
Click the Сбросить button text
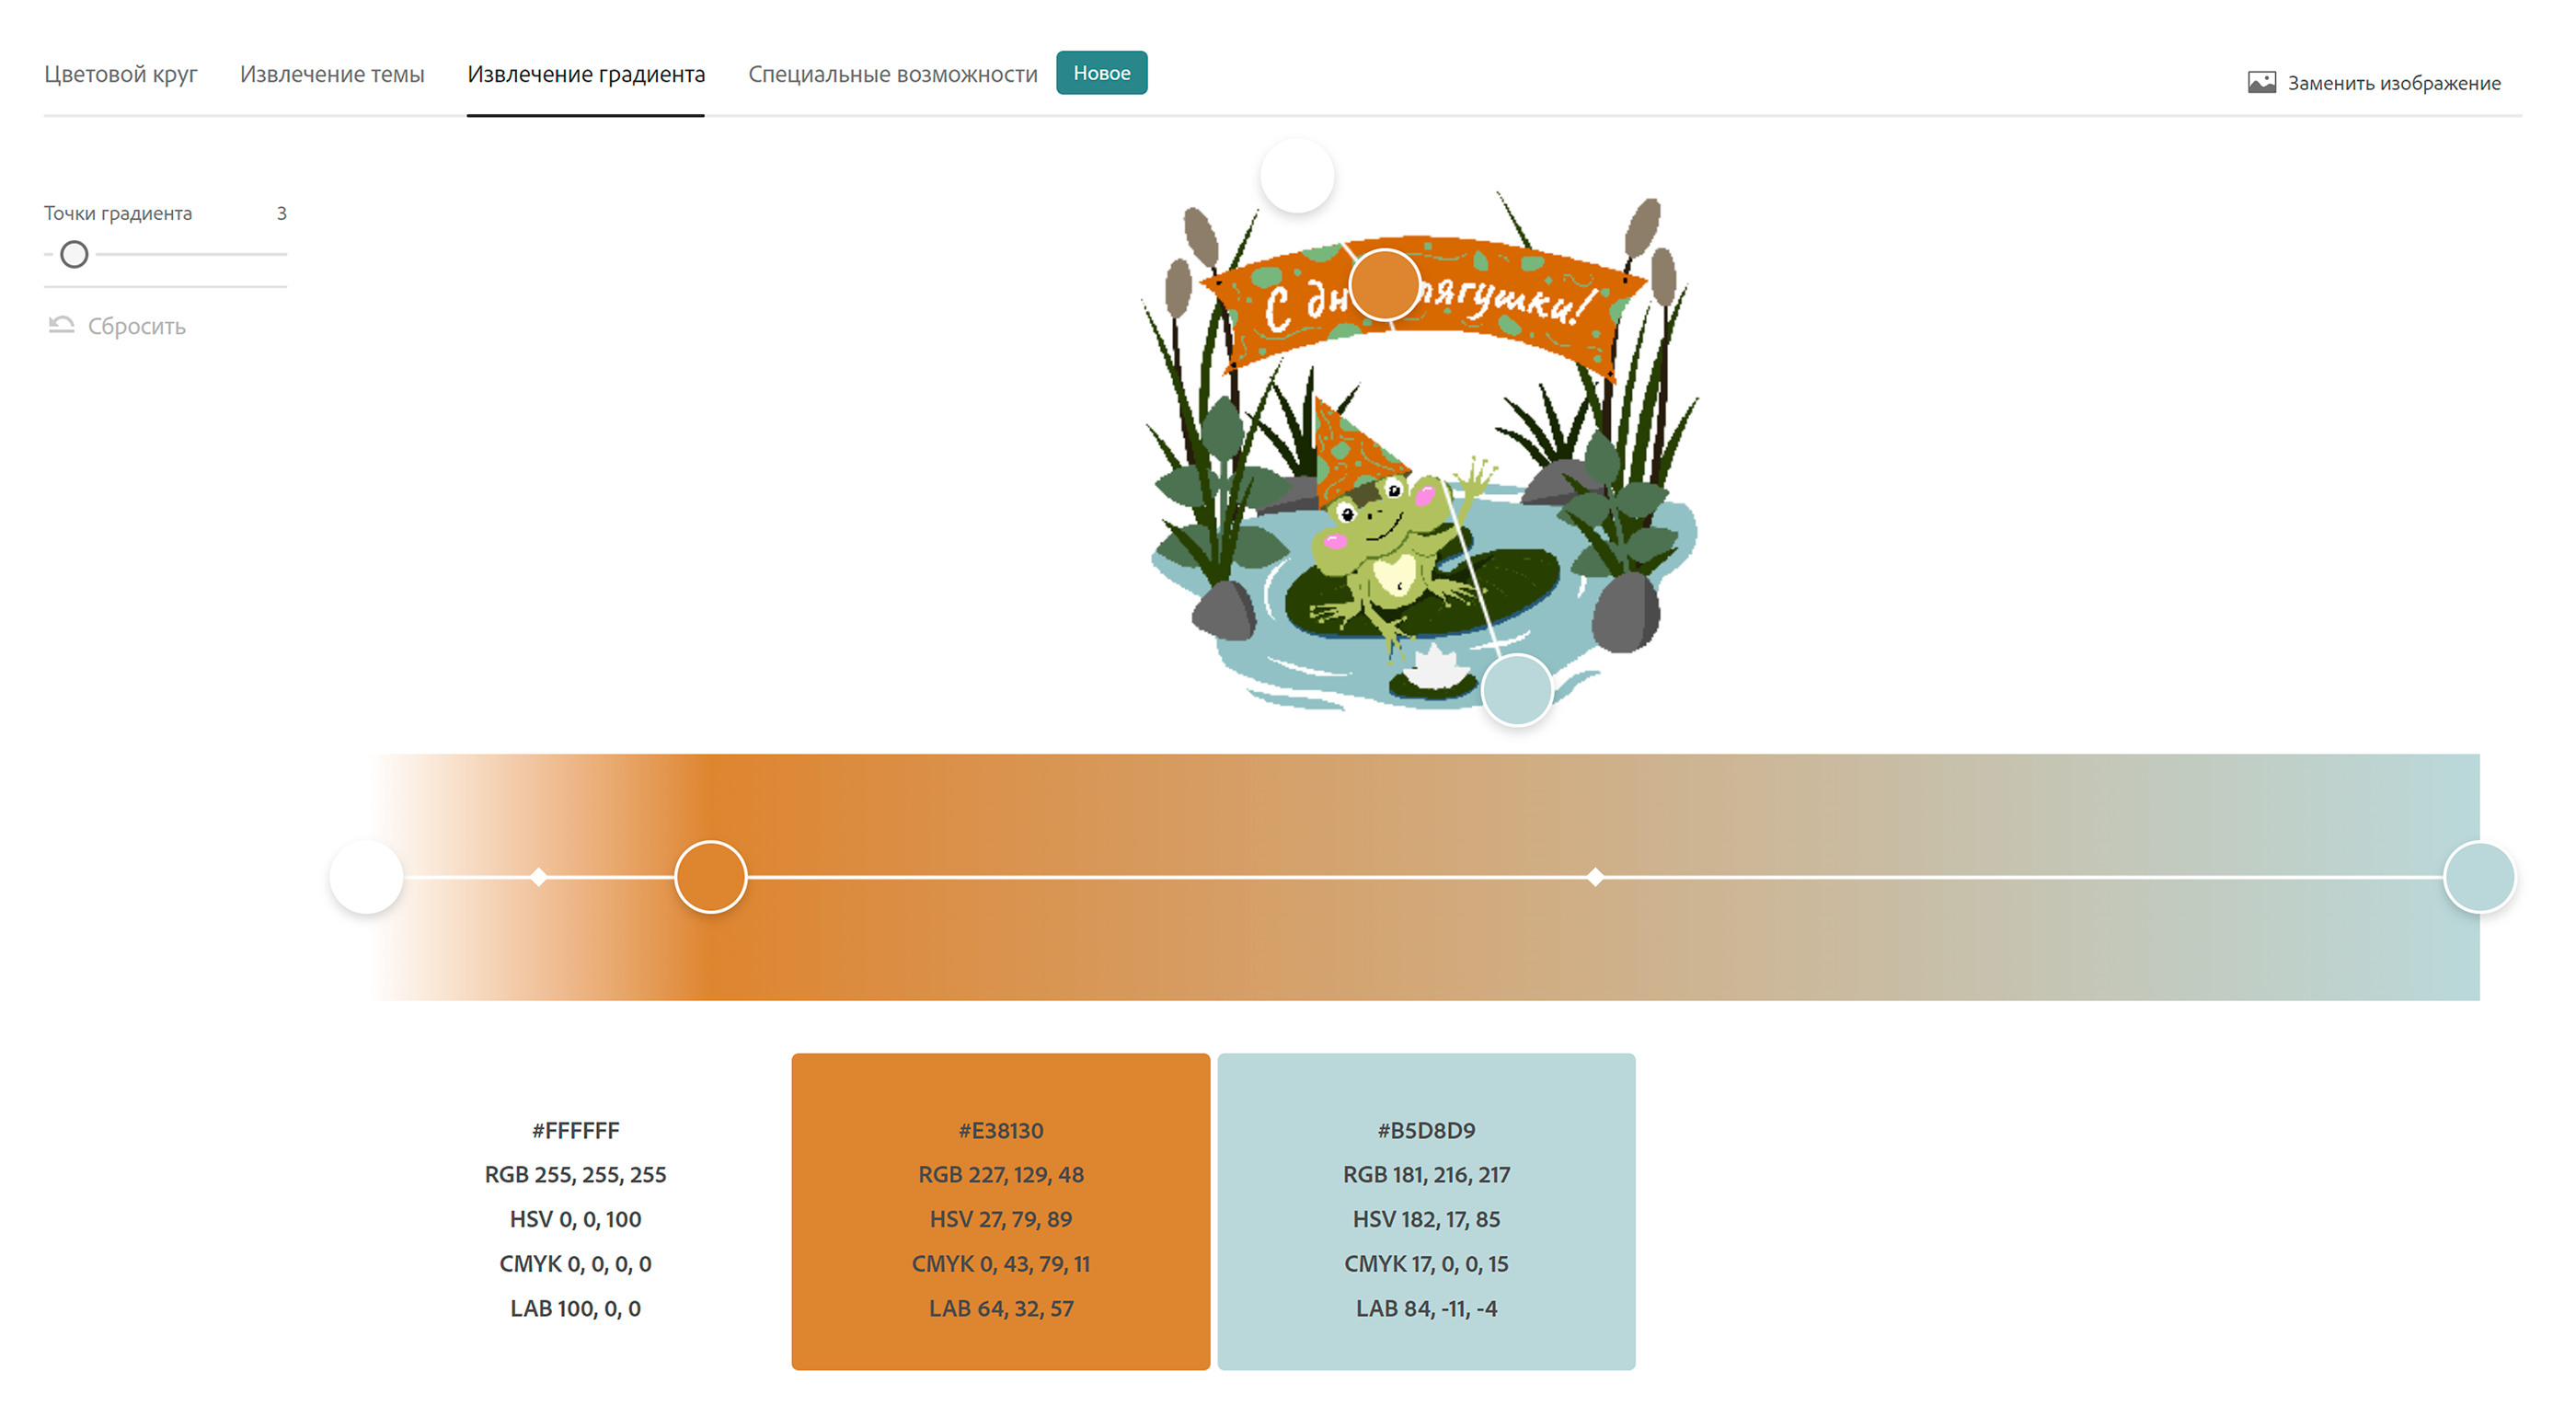(137, 326)
